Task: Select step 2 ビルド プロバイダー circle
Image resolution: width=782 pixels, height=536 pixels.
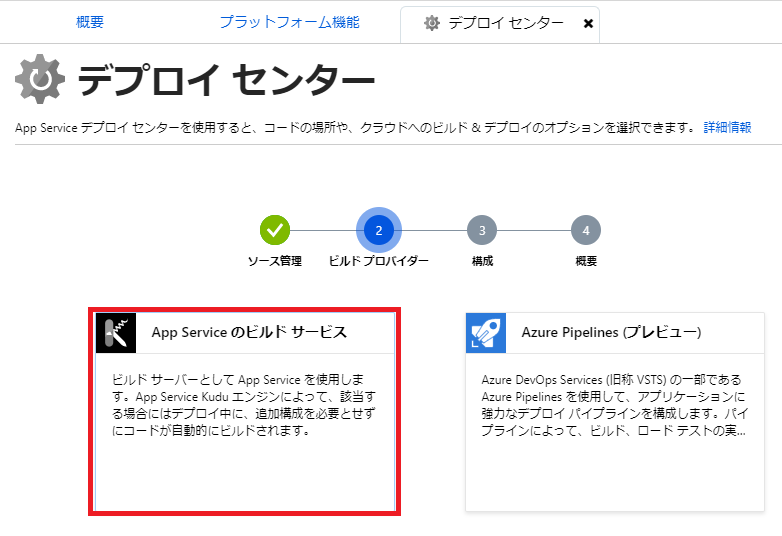Action: (379, 230)
